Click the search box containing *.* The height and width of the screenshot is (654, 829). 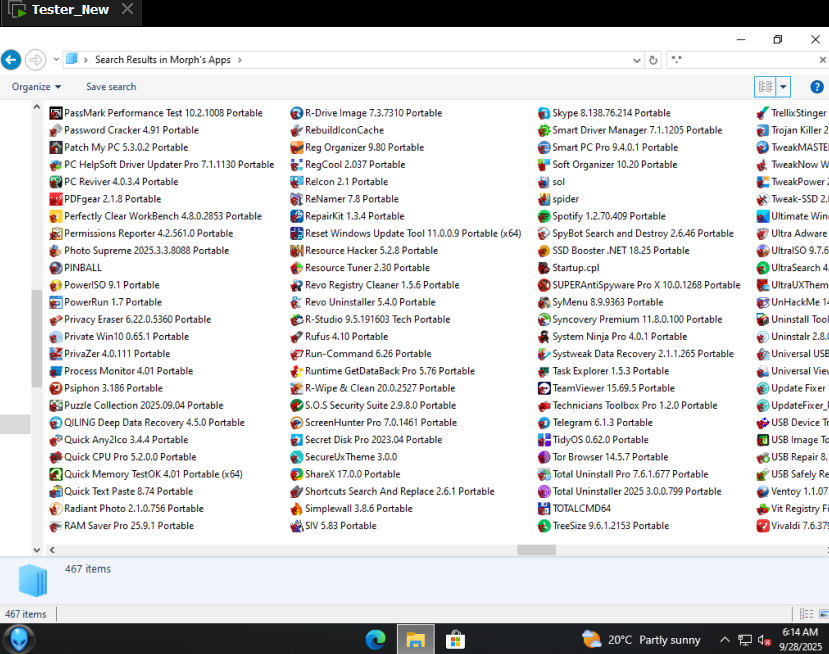pyautogui.click(x=742, y=60)
